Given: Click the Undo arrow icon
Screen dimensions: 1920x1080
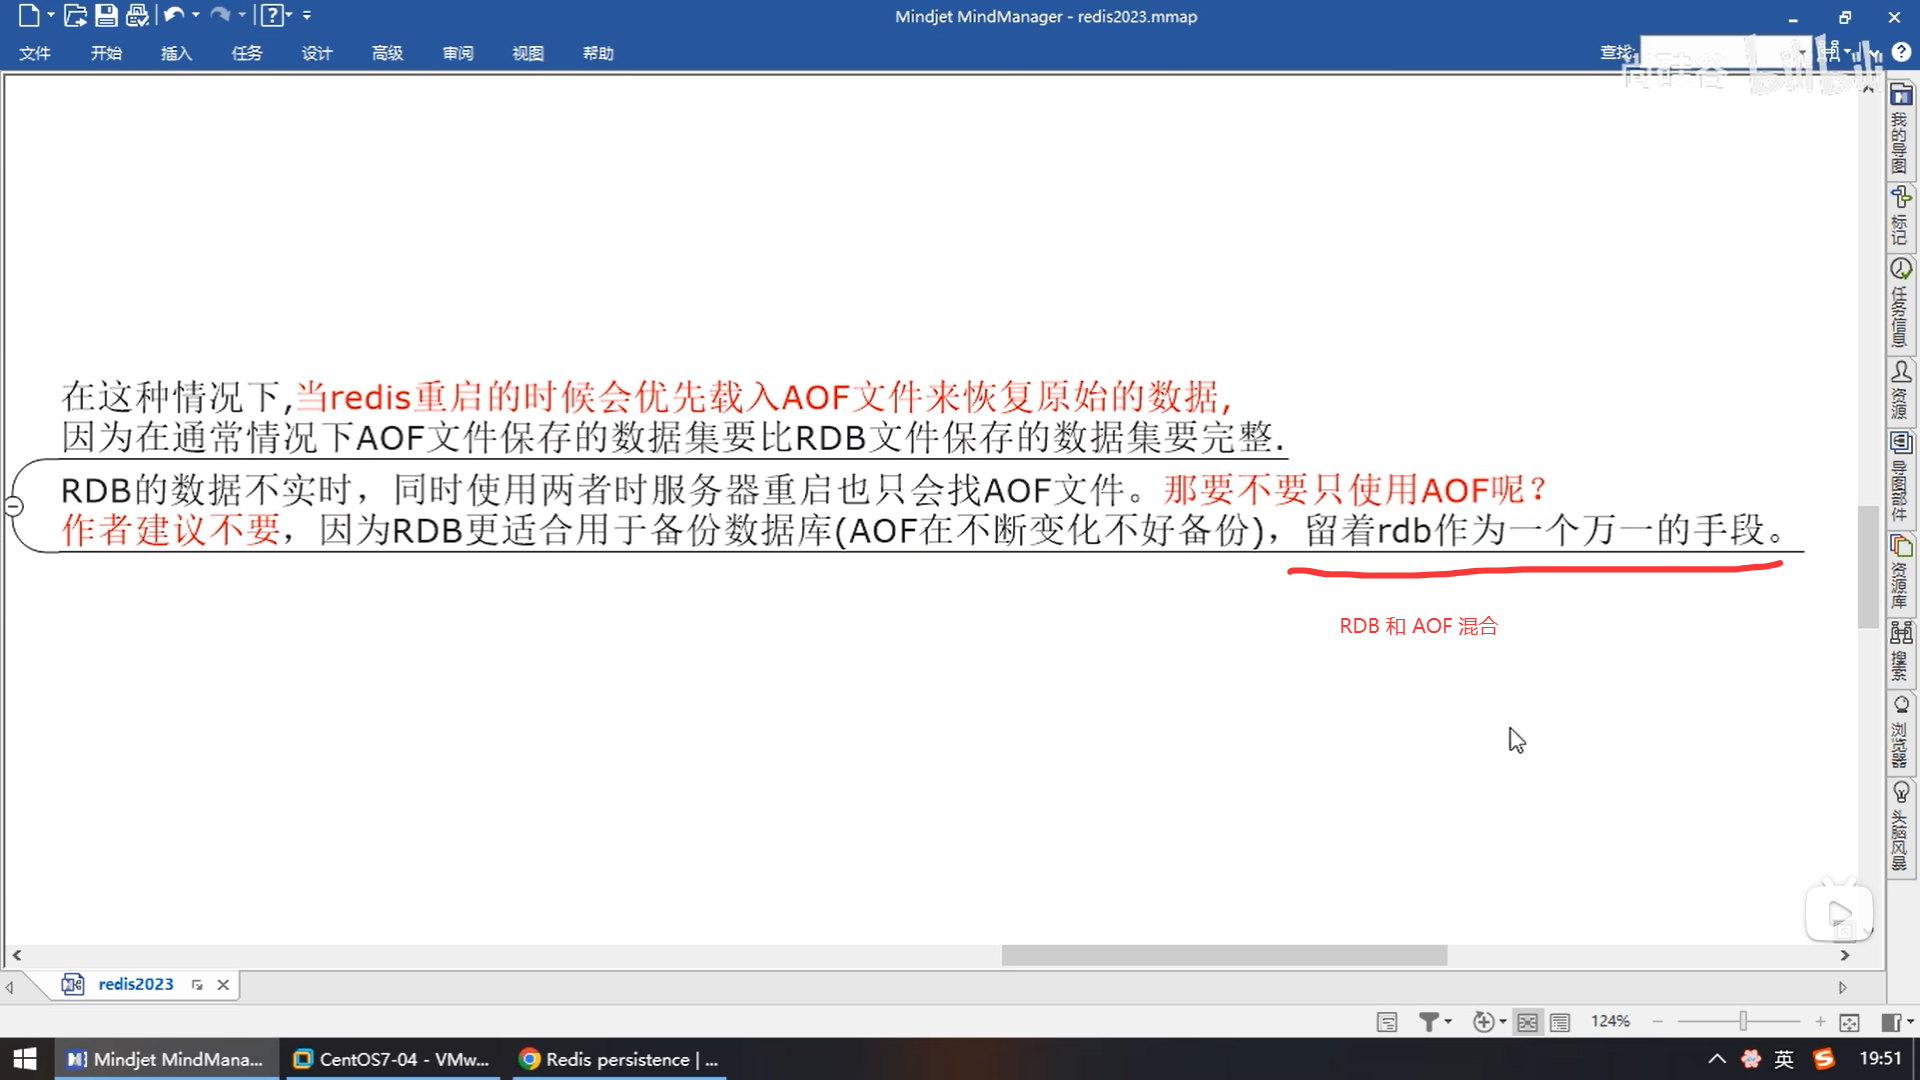Looking at the screenshot, I should (174, 15).
